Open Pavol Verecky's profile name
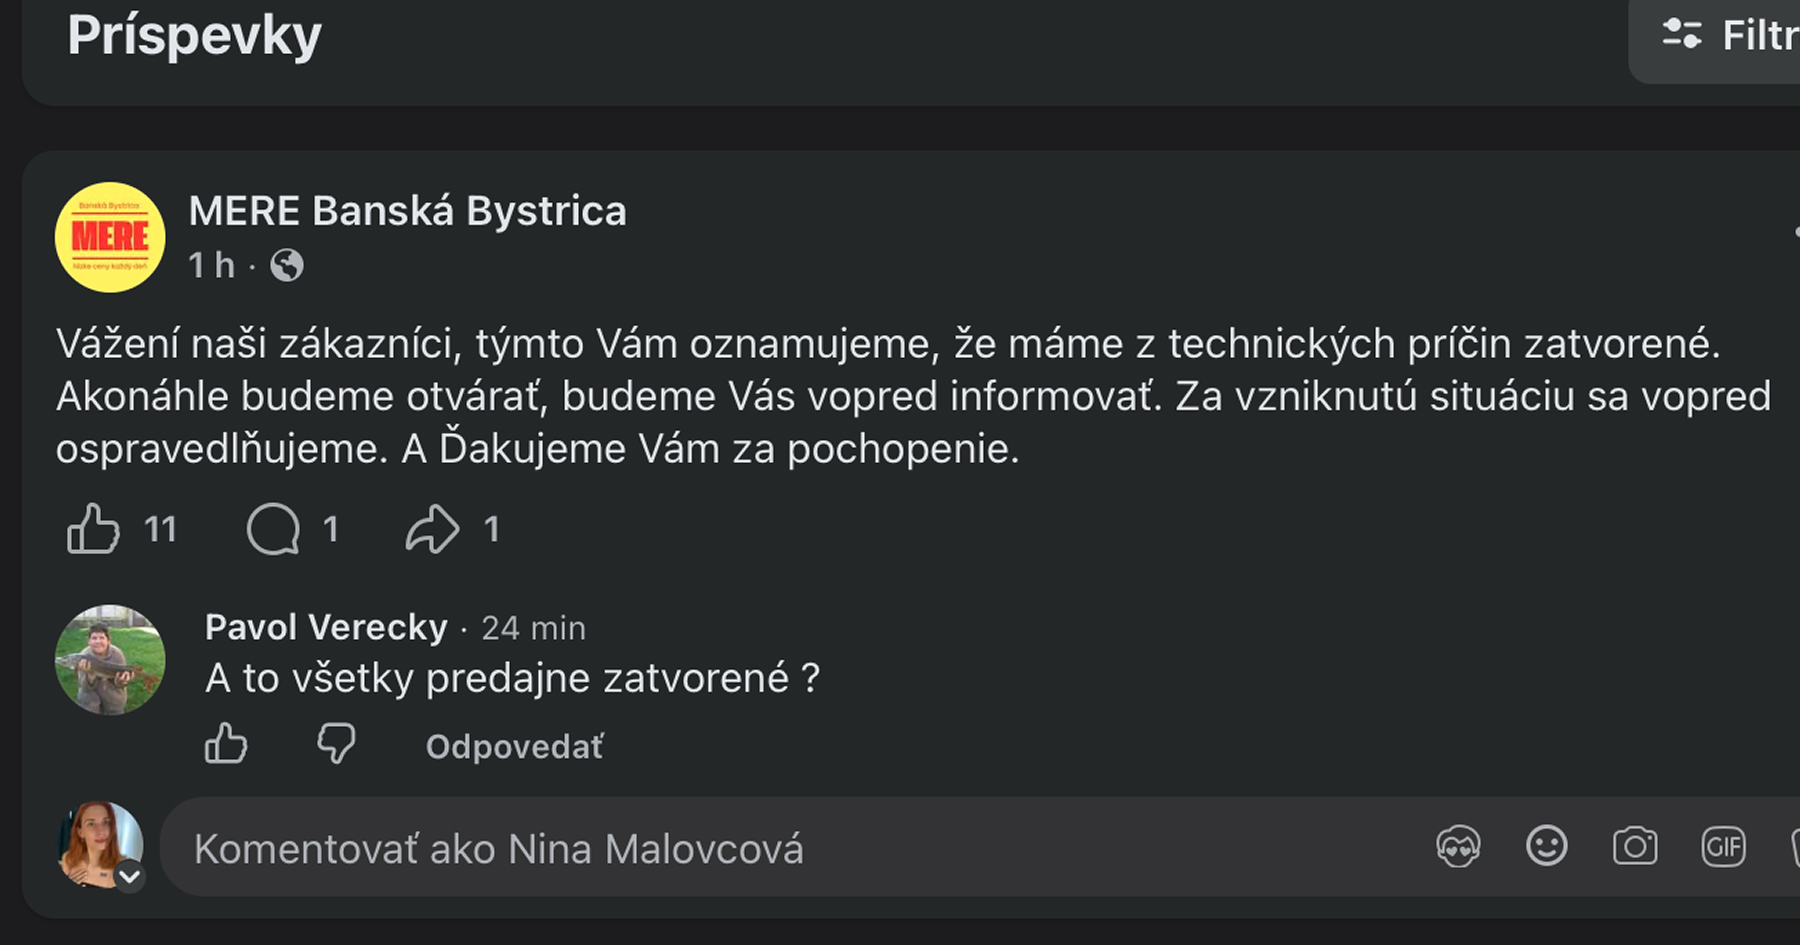This screenshot has height=945, width=1800. click(x=326, y=627)
